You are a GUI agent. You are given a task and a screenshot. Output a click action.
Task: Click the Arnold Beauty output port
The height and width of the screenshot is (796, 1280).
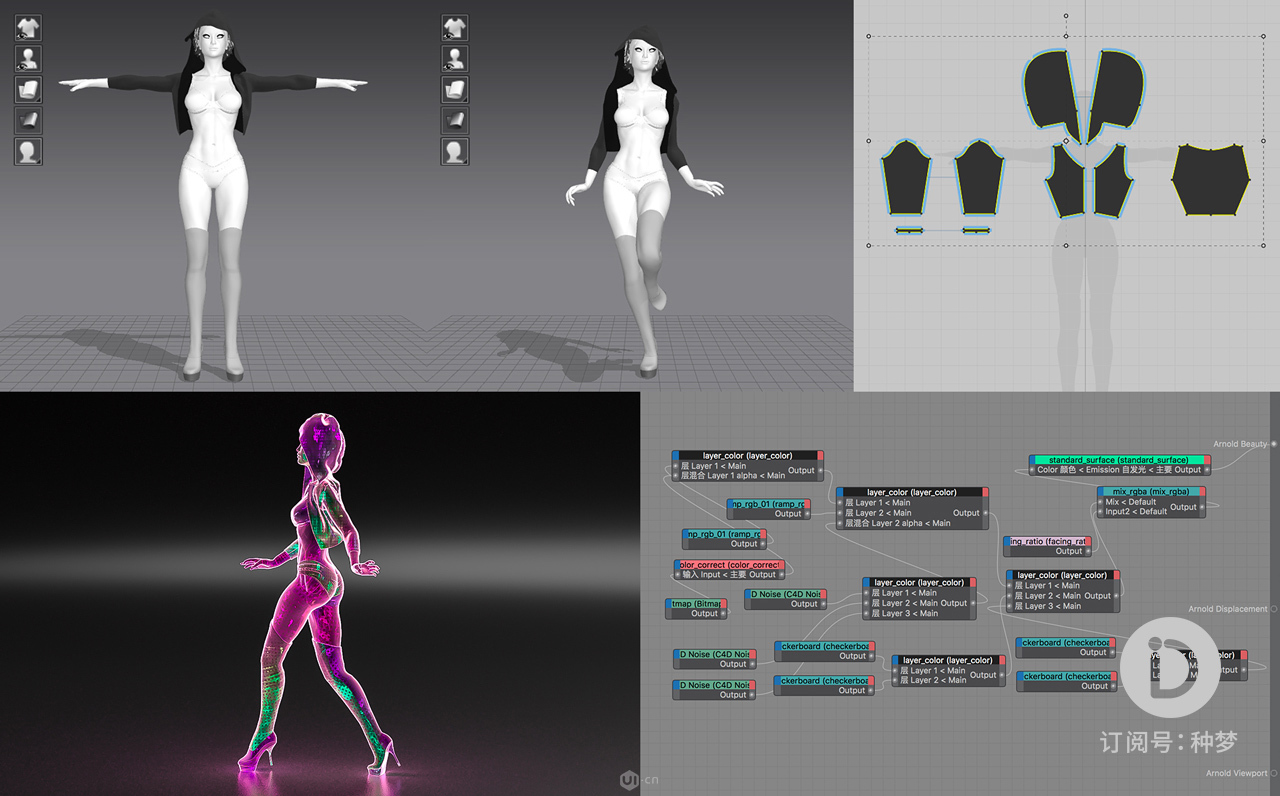(1273, 444)
